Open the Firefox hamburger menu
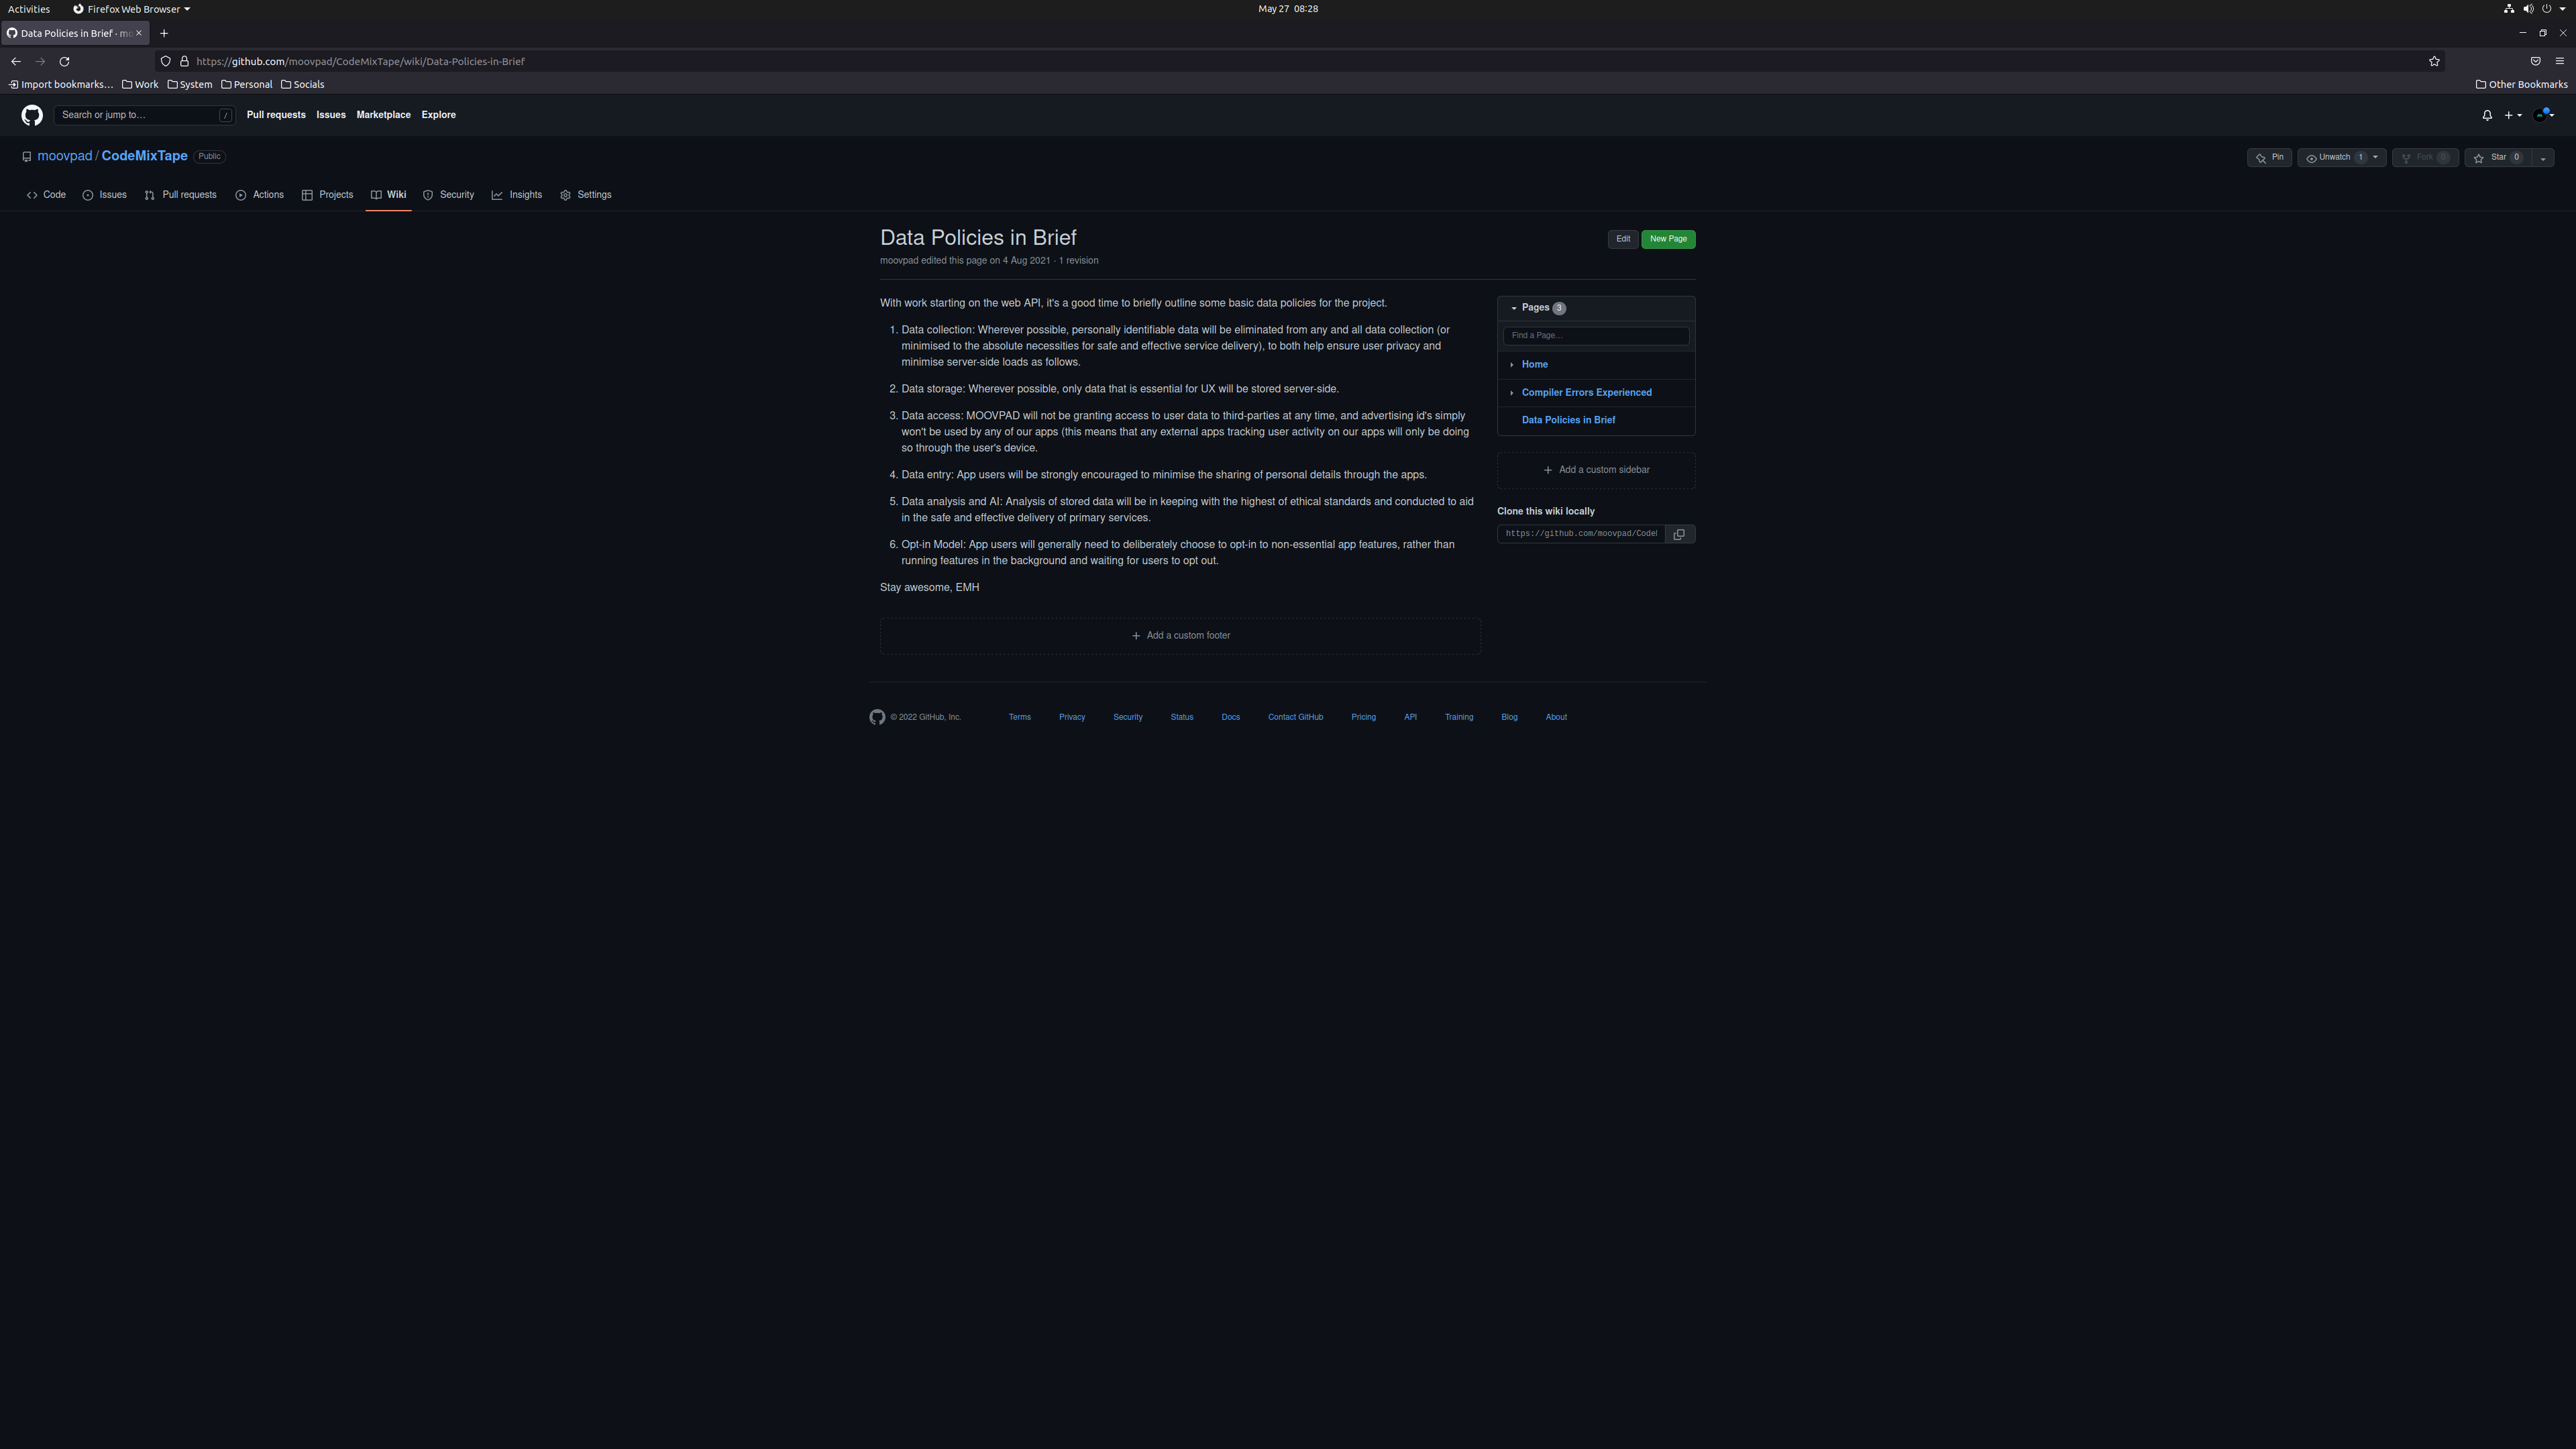This screenshot has height=1449, width=2576. click(x=2560, y=61)
